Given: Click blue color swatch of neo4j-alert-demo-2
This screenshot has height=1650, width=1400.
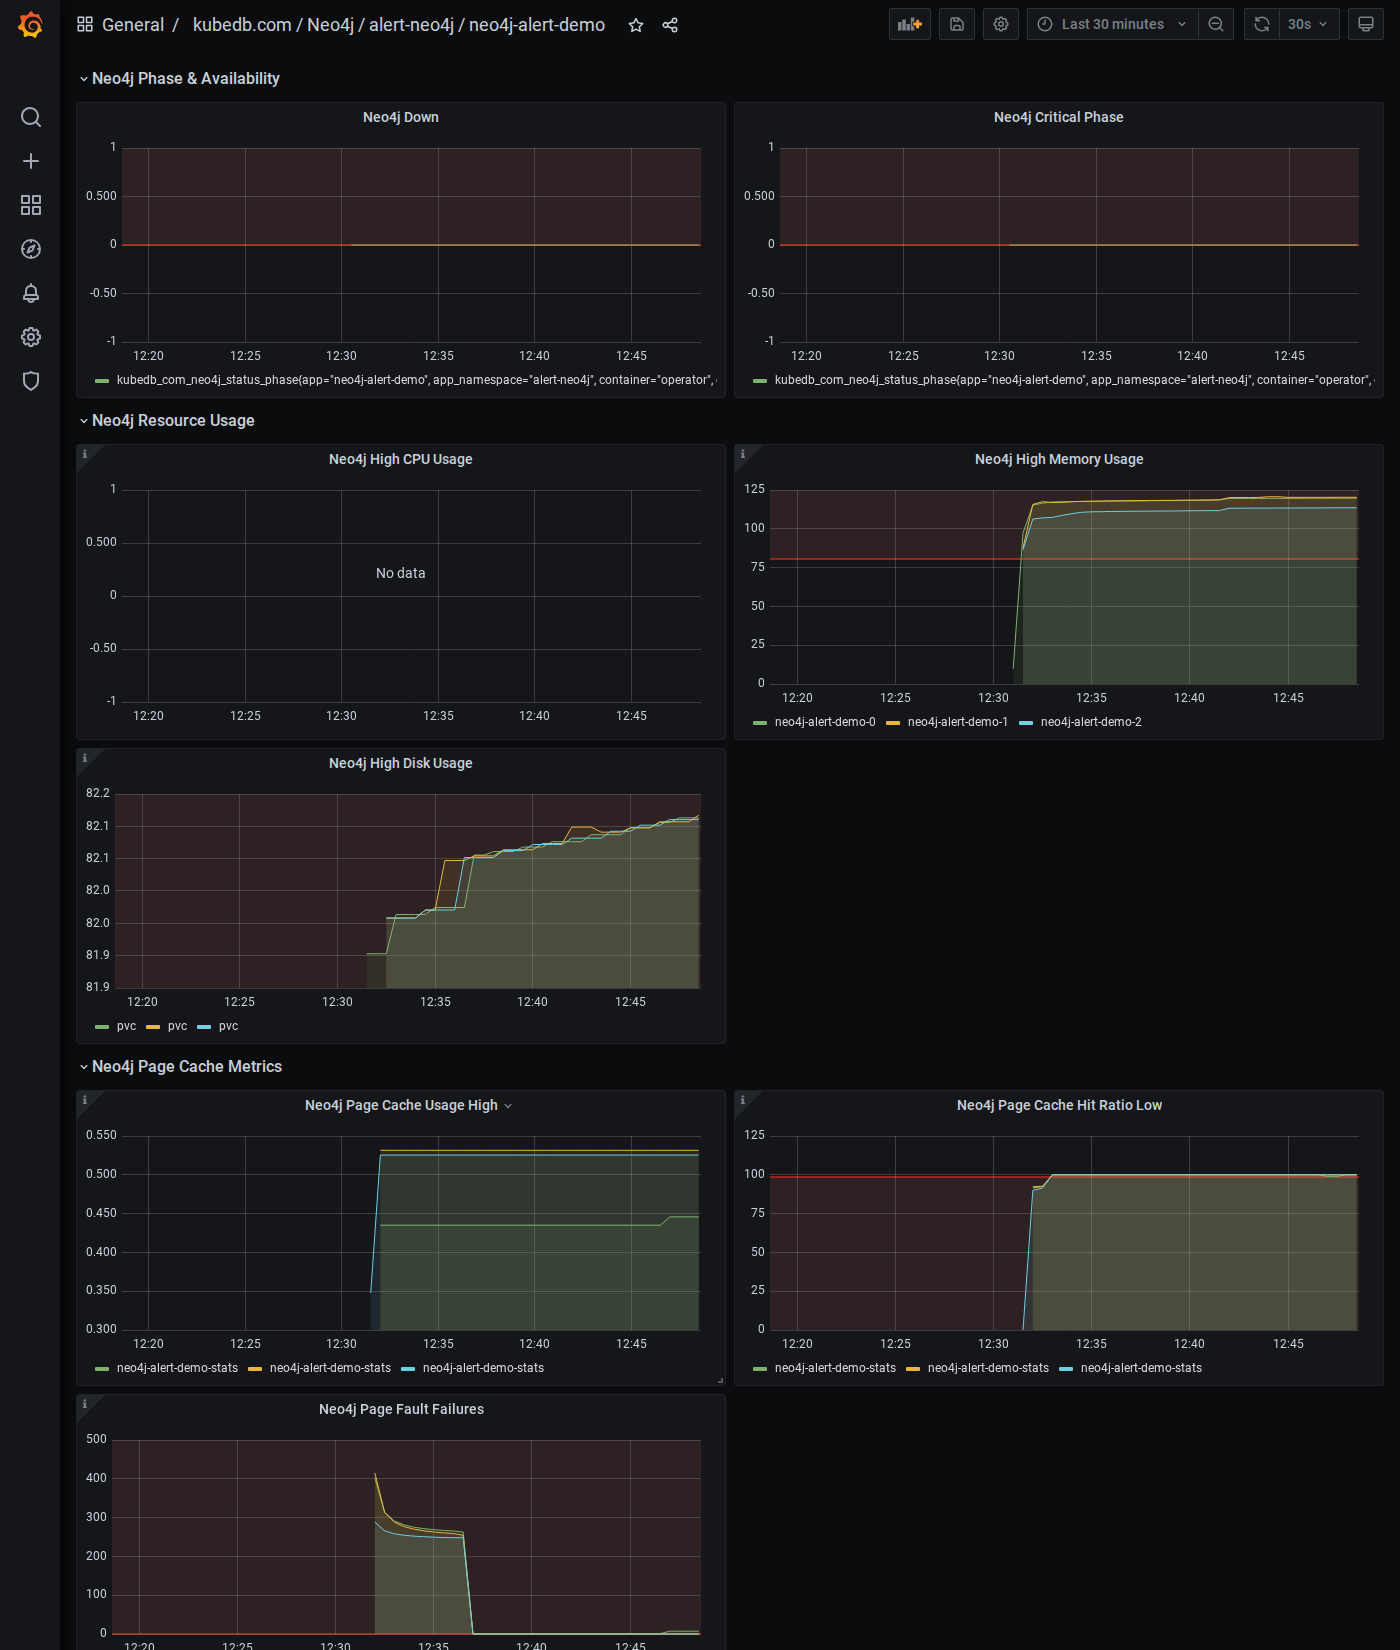Looking at the screenshot, I should 1026,722.
